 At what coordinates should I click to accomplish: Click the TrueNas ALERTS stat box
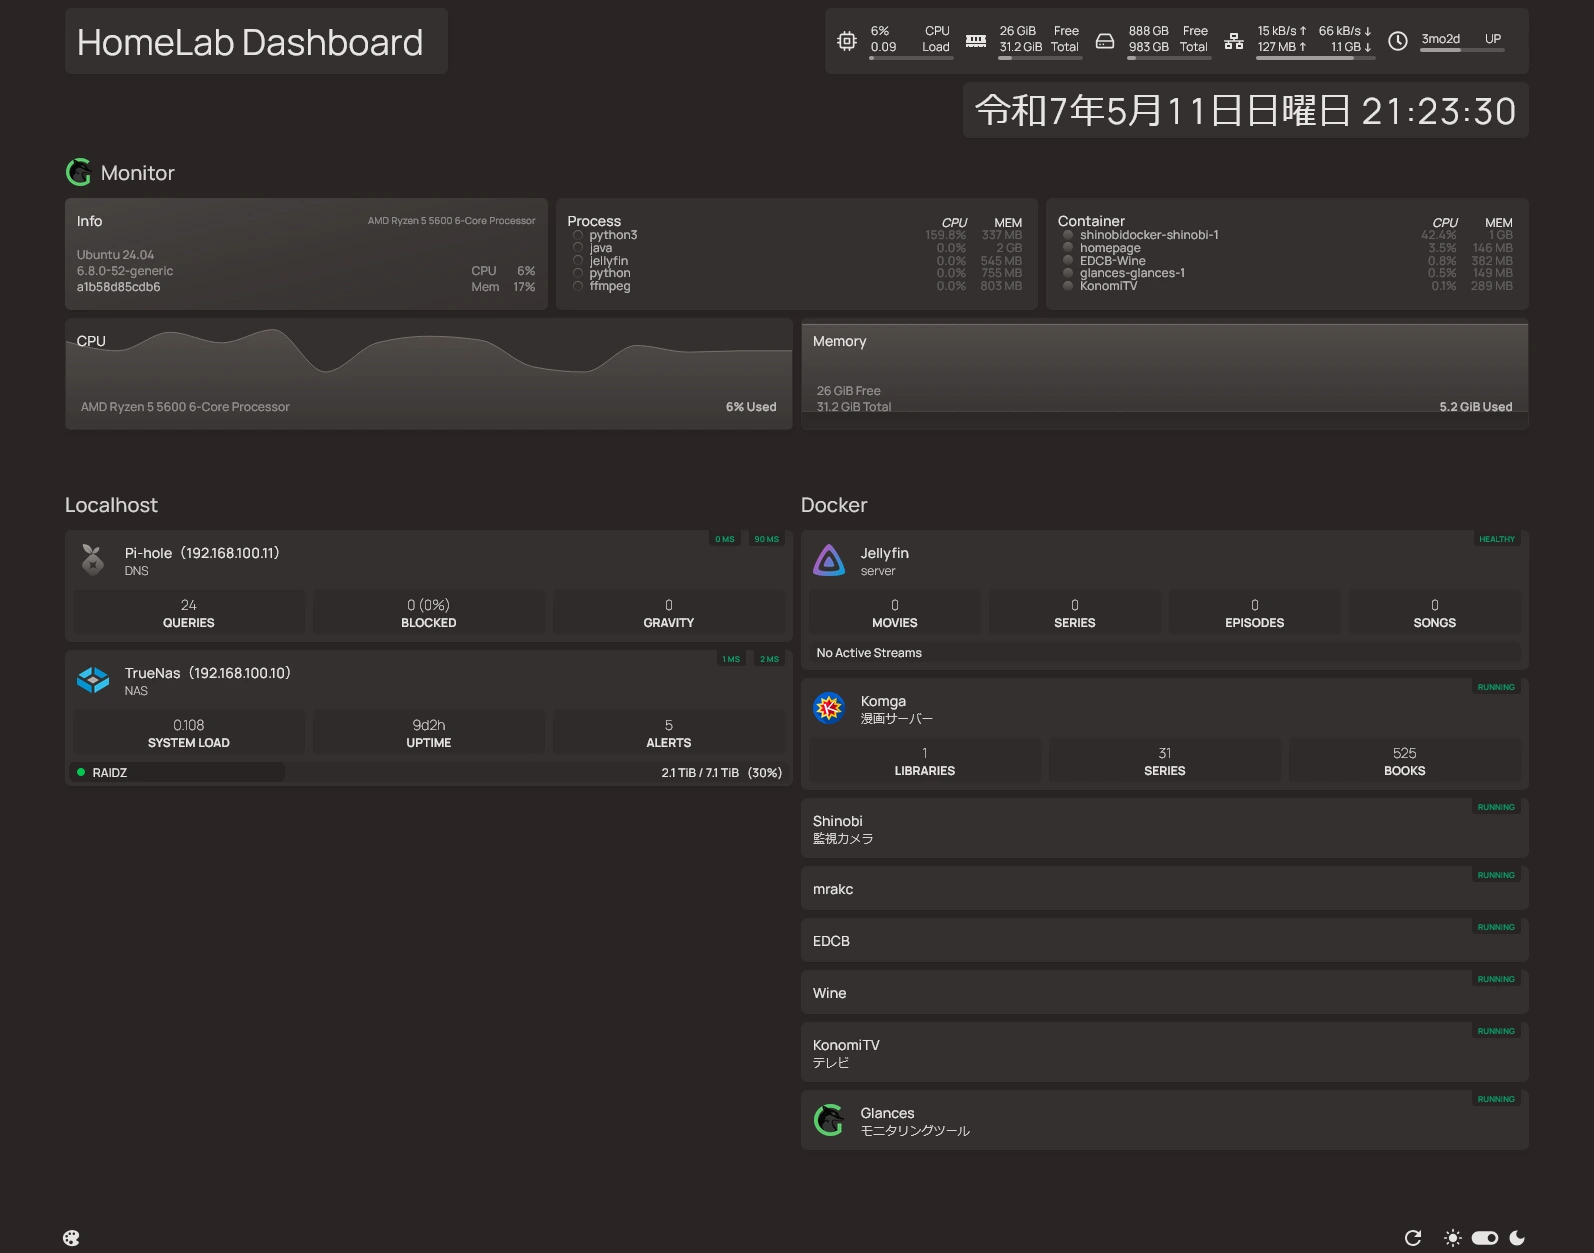pyautogui.click(x=669, y=733)
